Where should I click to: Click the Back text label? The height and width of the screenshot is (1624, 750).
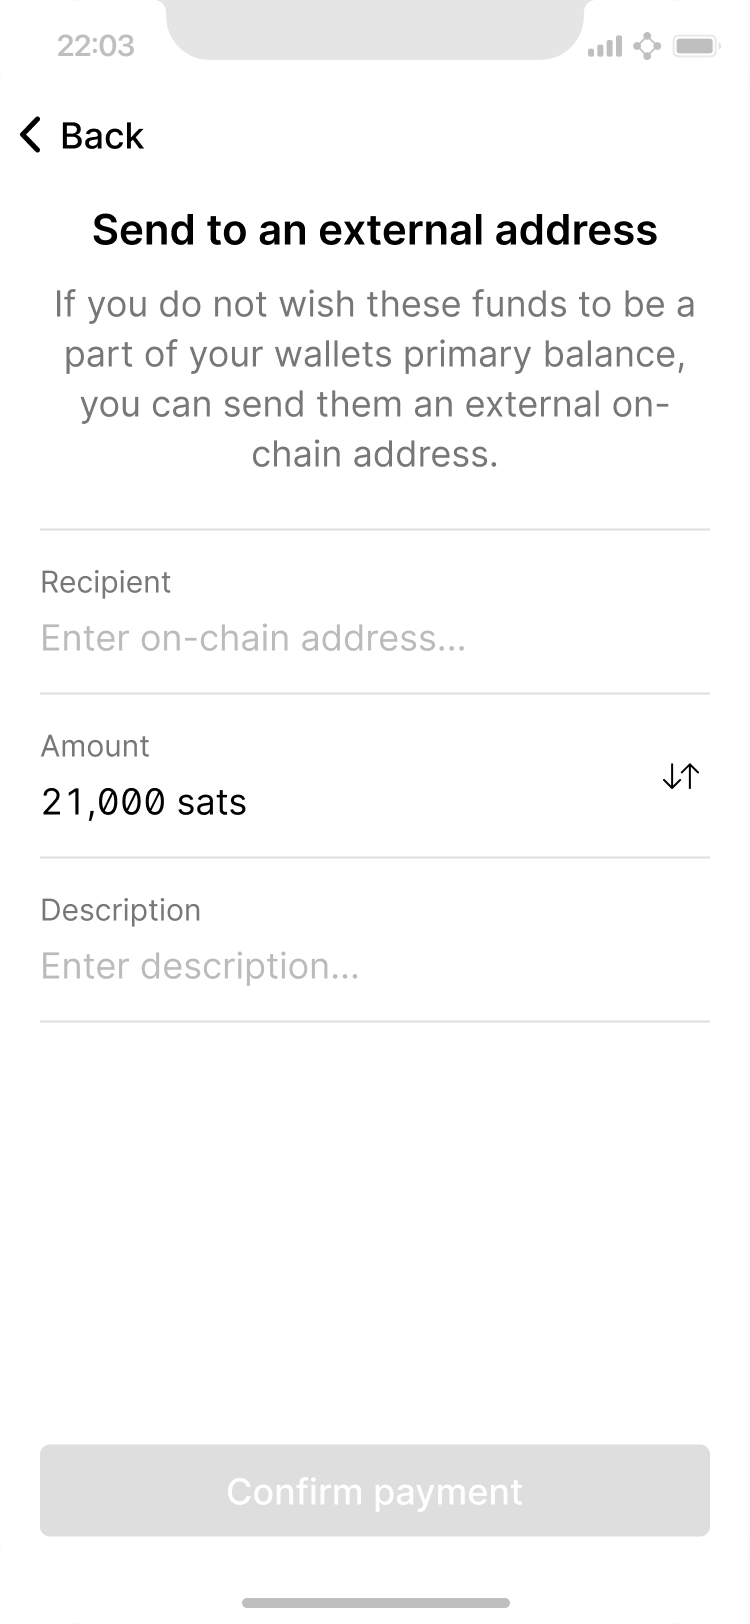click(102, 136)
